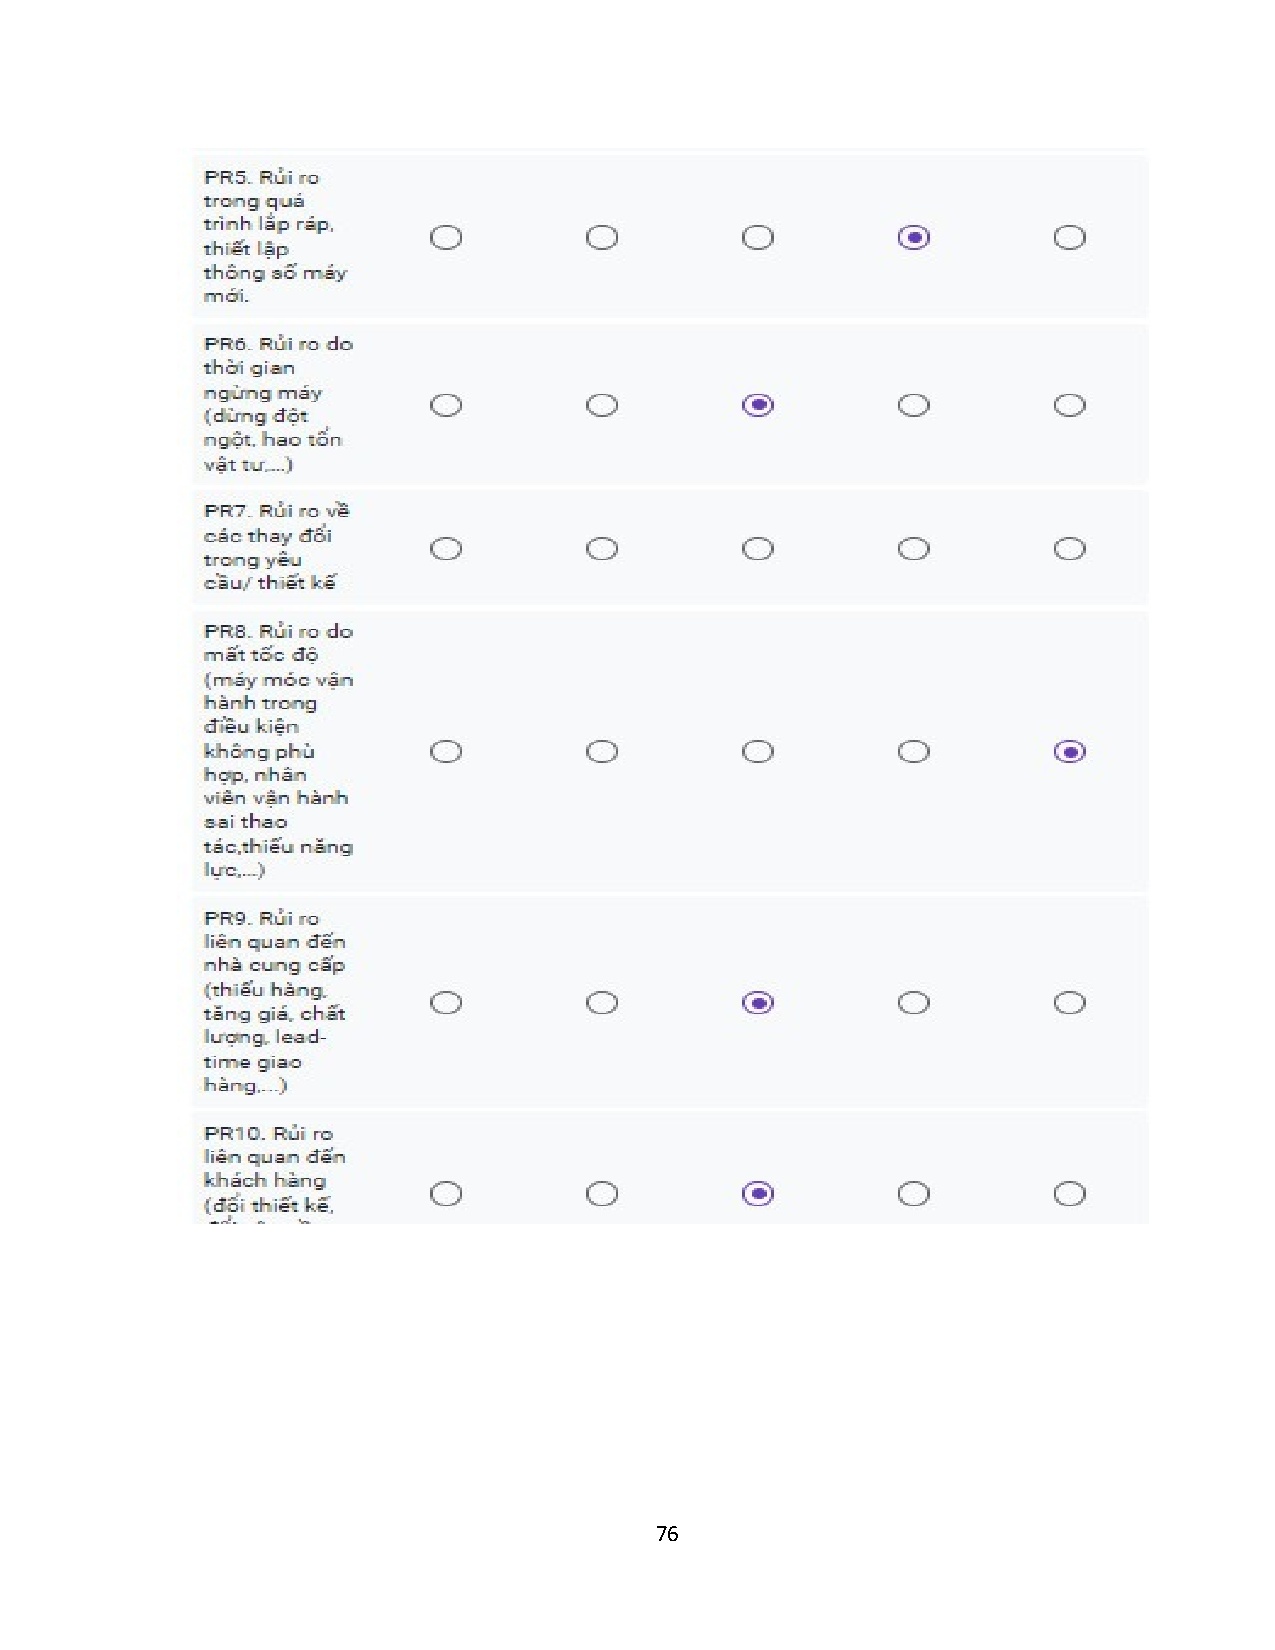Click page number 76 at the bottom
Viewport: 1275px width, 1650px height.
coord(667,1534)
